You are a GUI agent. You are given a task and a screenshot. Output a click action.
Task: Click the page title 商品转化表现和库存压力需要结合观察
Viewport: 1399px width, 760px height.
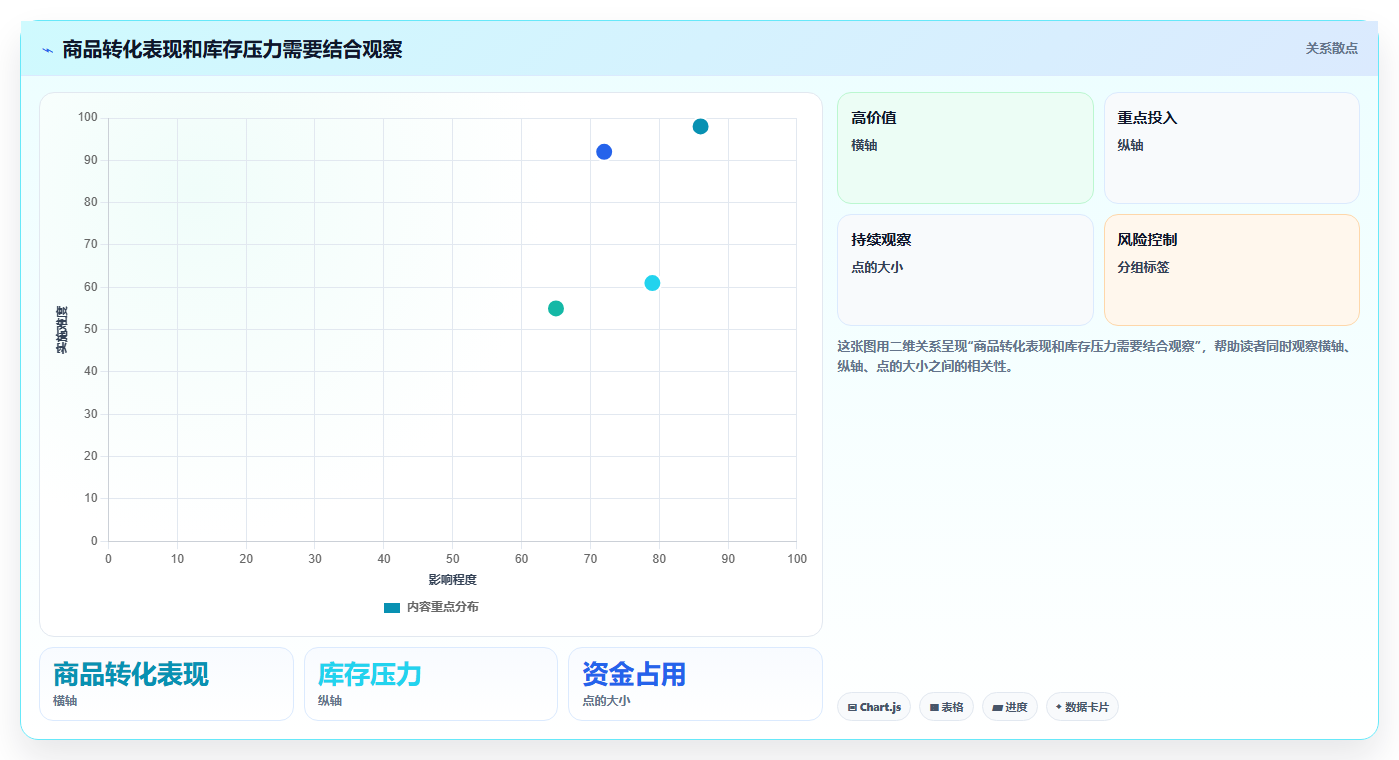(232, 49)
